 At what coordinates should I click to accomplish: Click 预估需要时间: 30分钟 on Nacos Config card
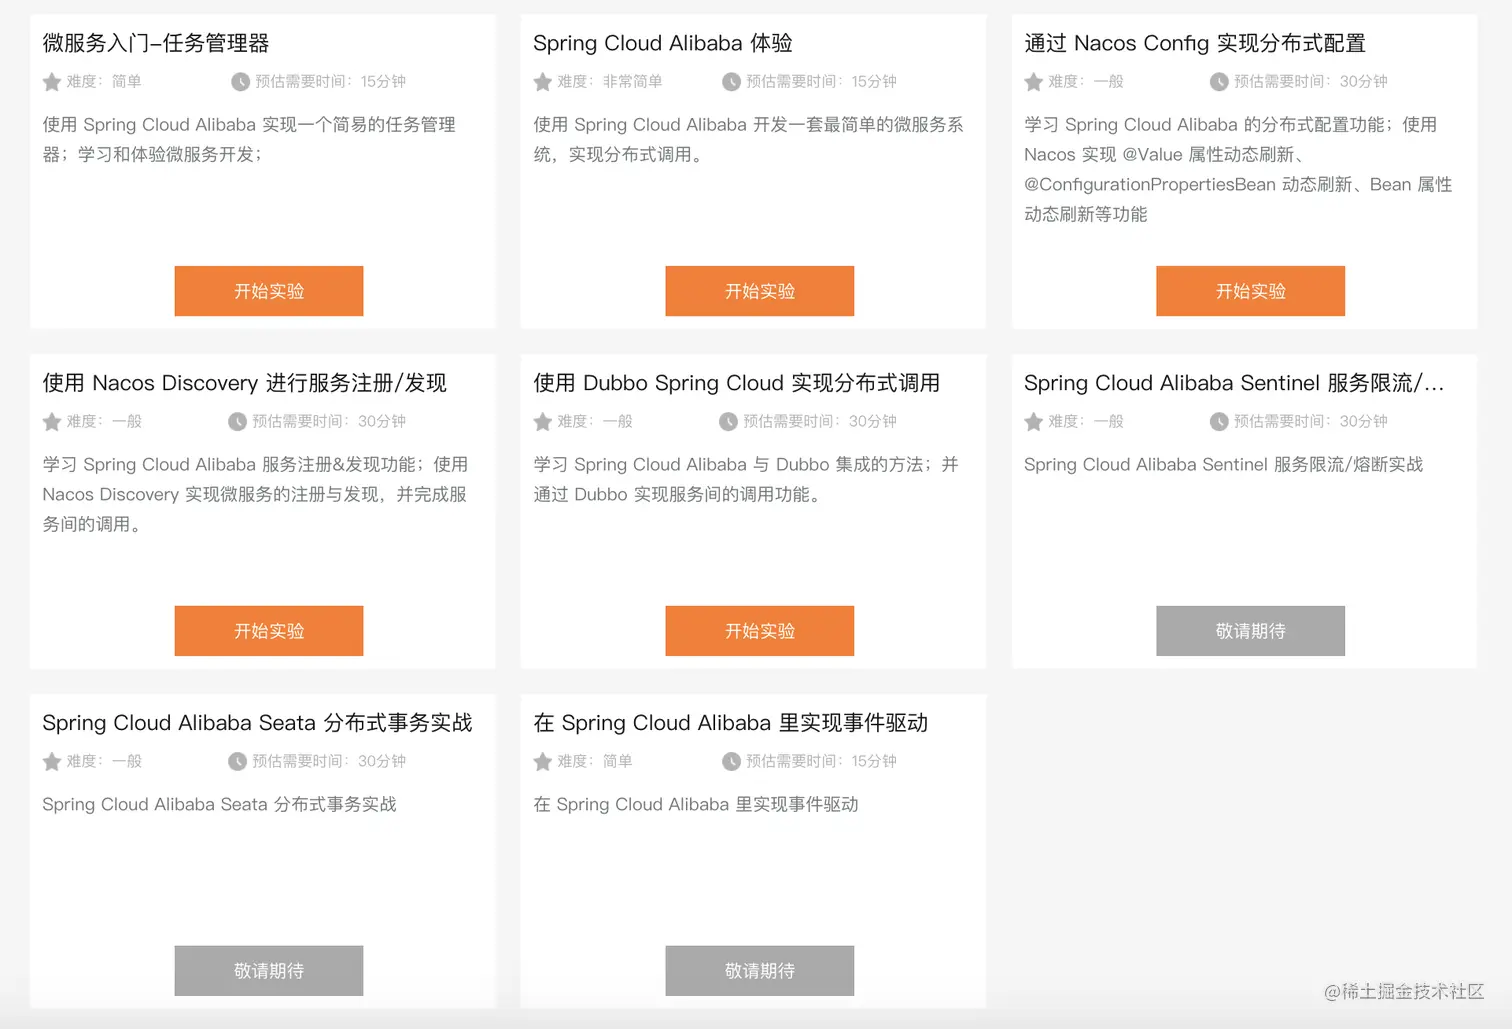coord(1311,82)
